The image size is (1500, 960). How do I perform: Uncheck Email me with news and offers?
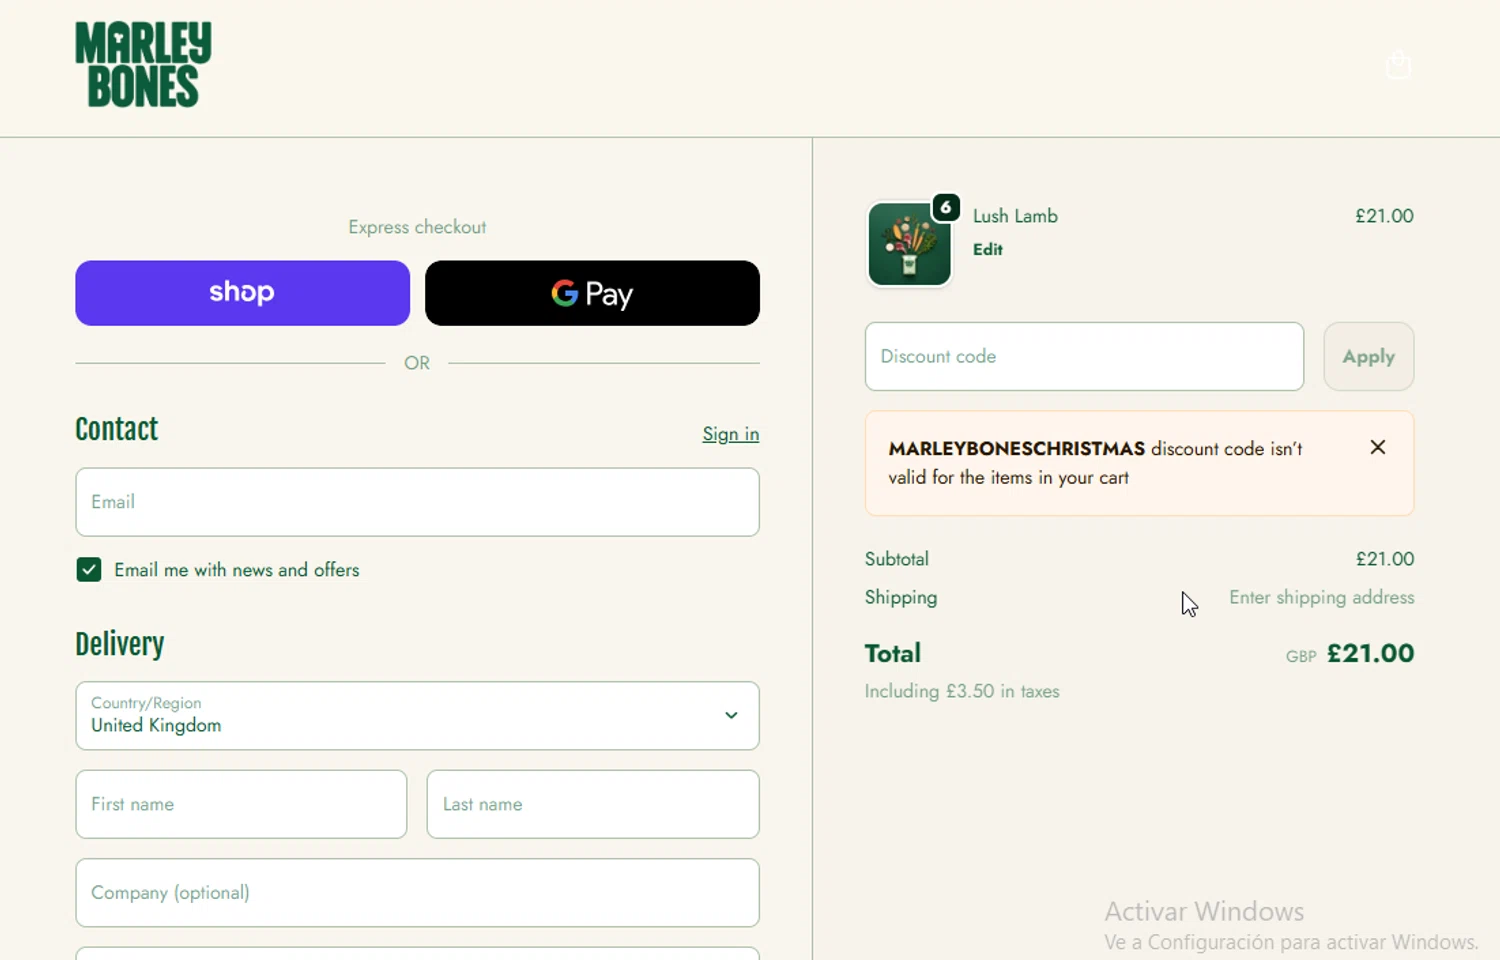point(89,570)
